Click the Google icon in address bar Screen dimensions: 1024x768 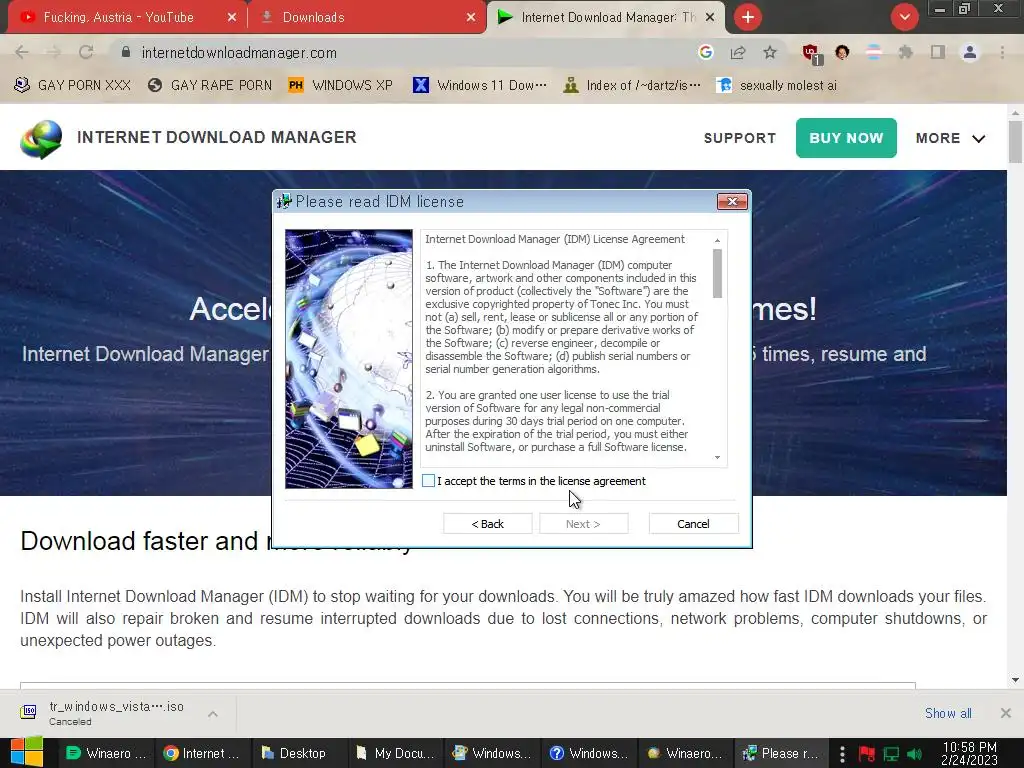pos(705,52)
